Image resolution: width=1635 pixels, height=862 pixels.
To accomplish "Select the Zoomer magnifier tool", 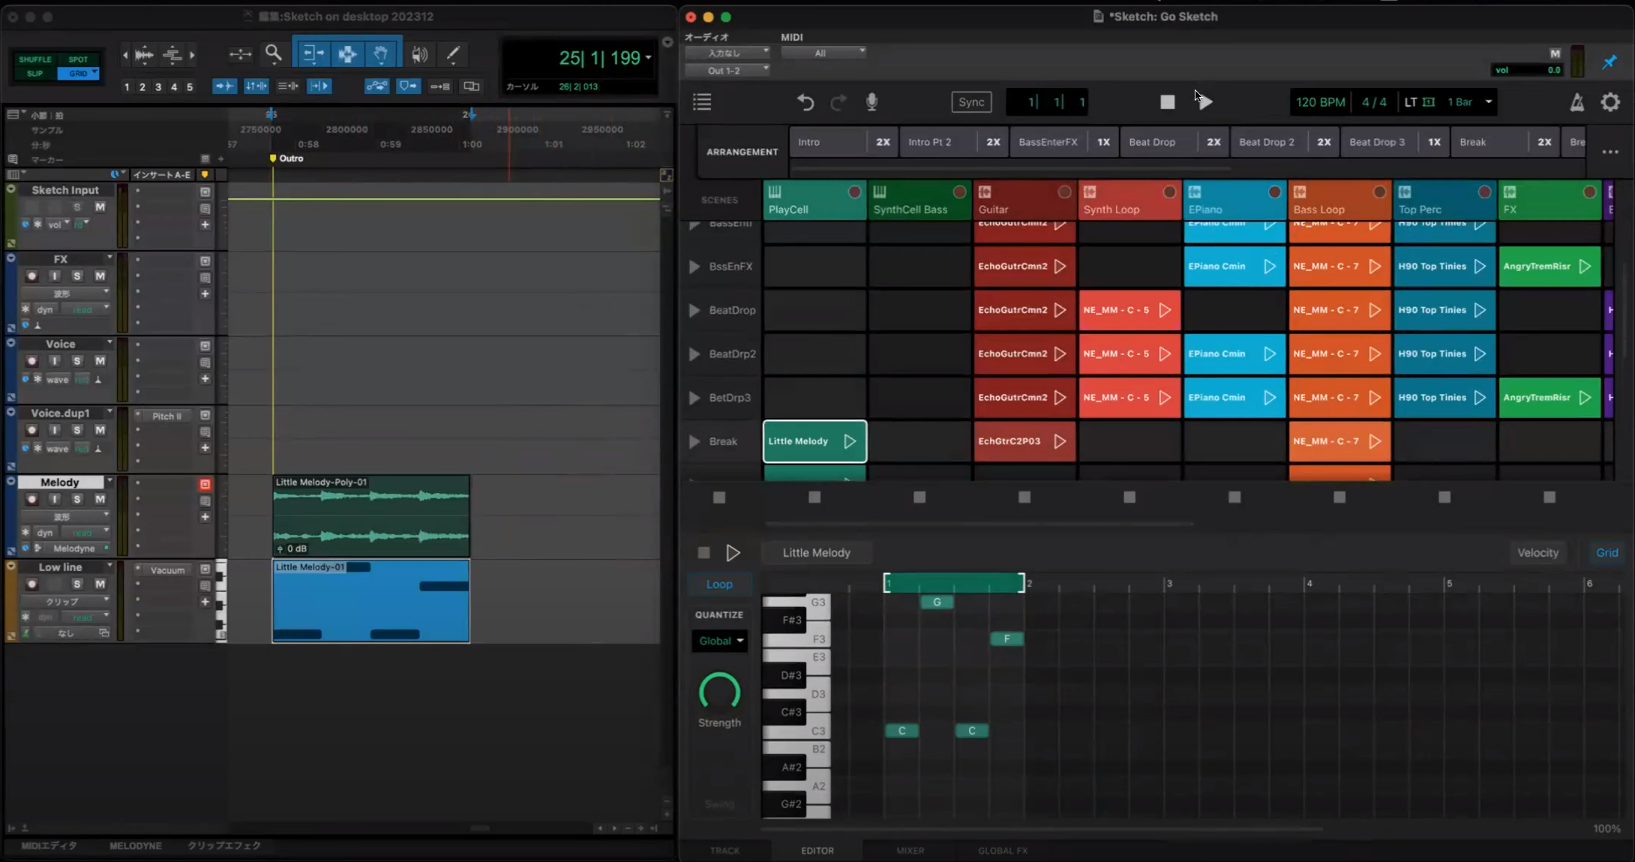I will 273,55.
